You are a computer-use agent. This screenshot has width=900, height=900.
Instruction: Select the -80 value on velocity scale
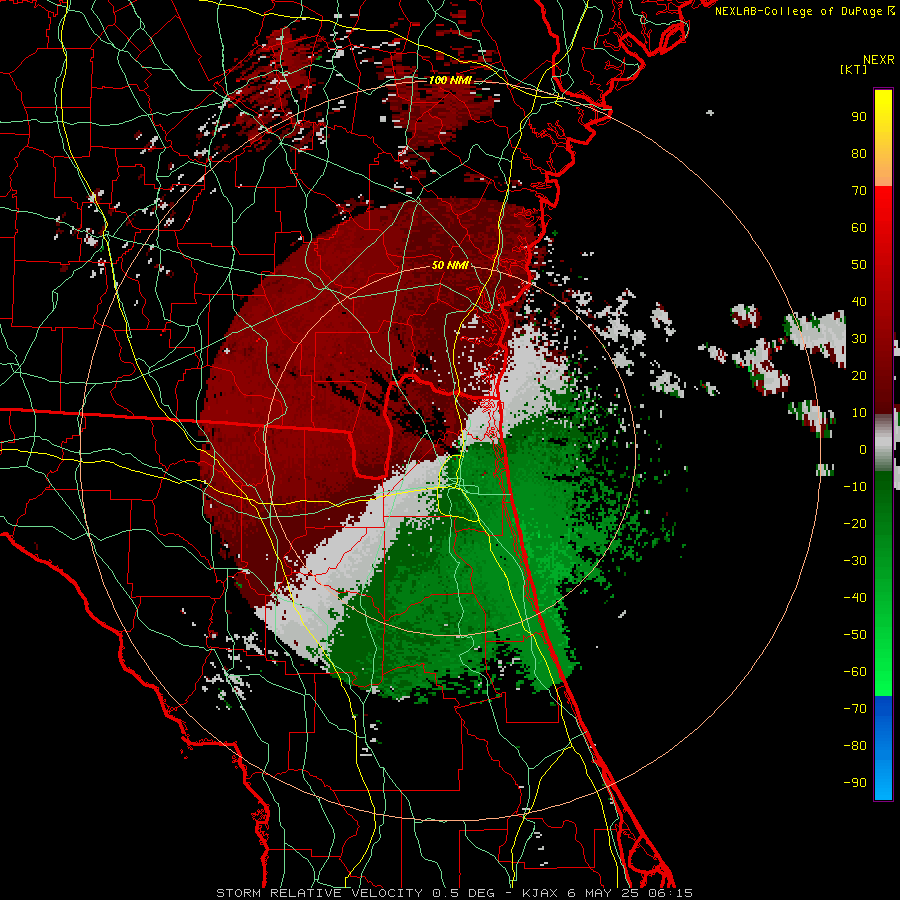coord(855,746)
